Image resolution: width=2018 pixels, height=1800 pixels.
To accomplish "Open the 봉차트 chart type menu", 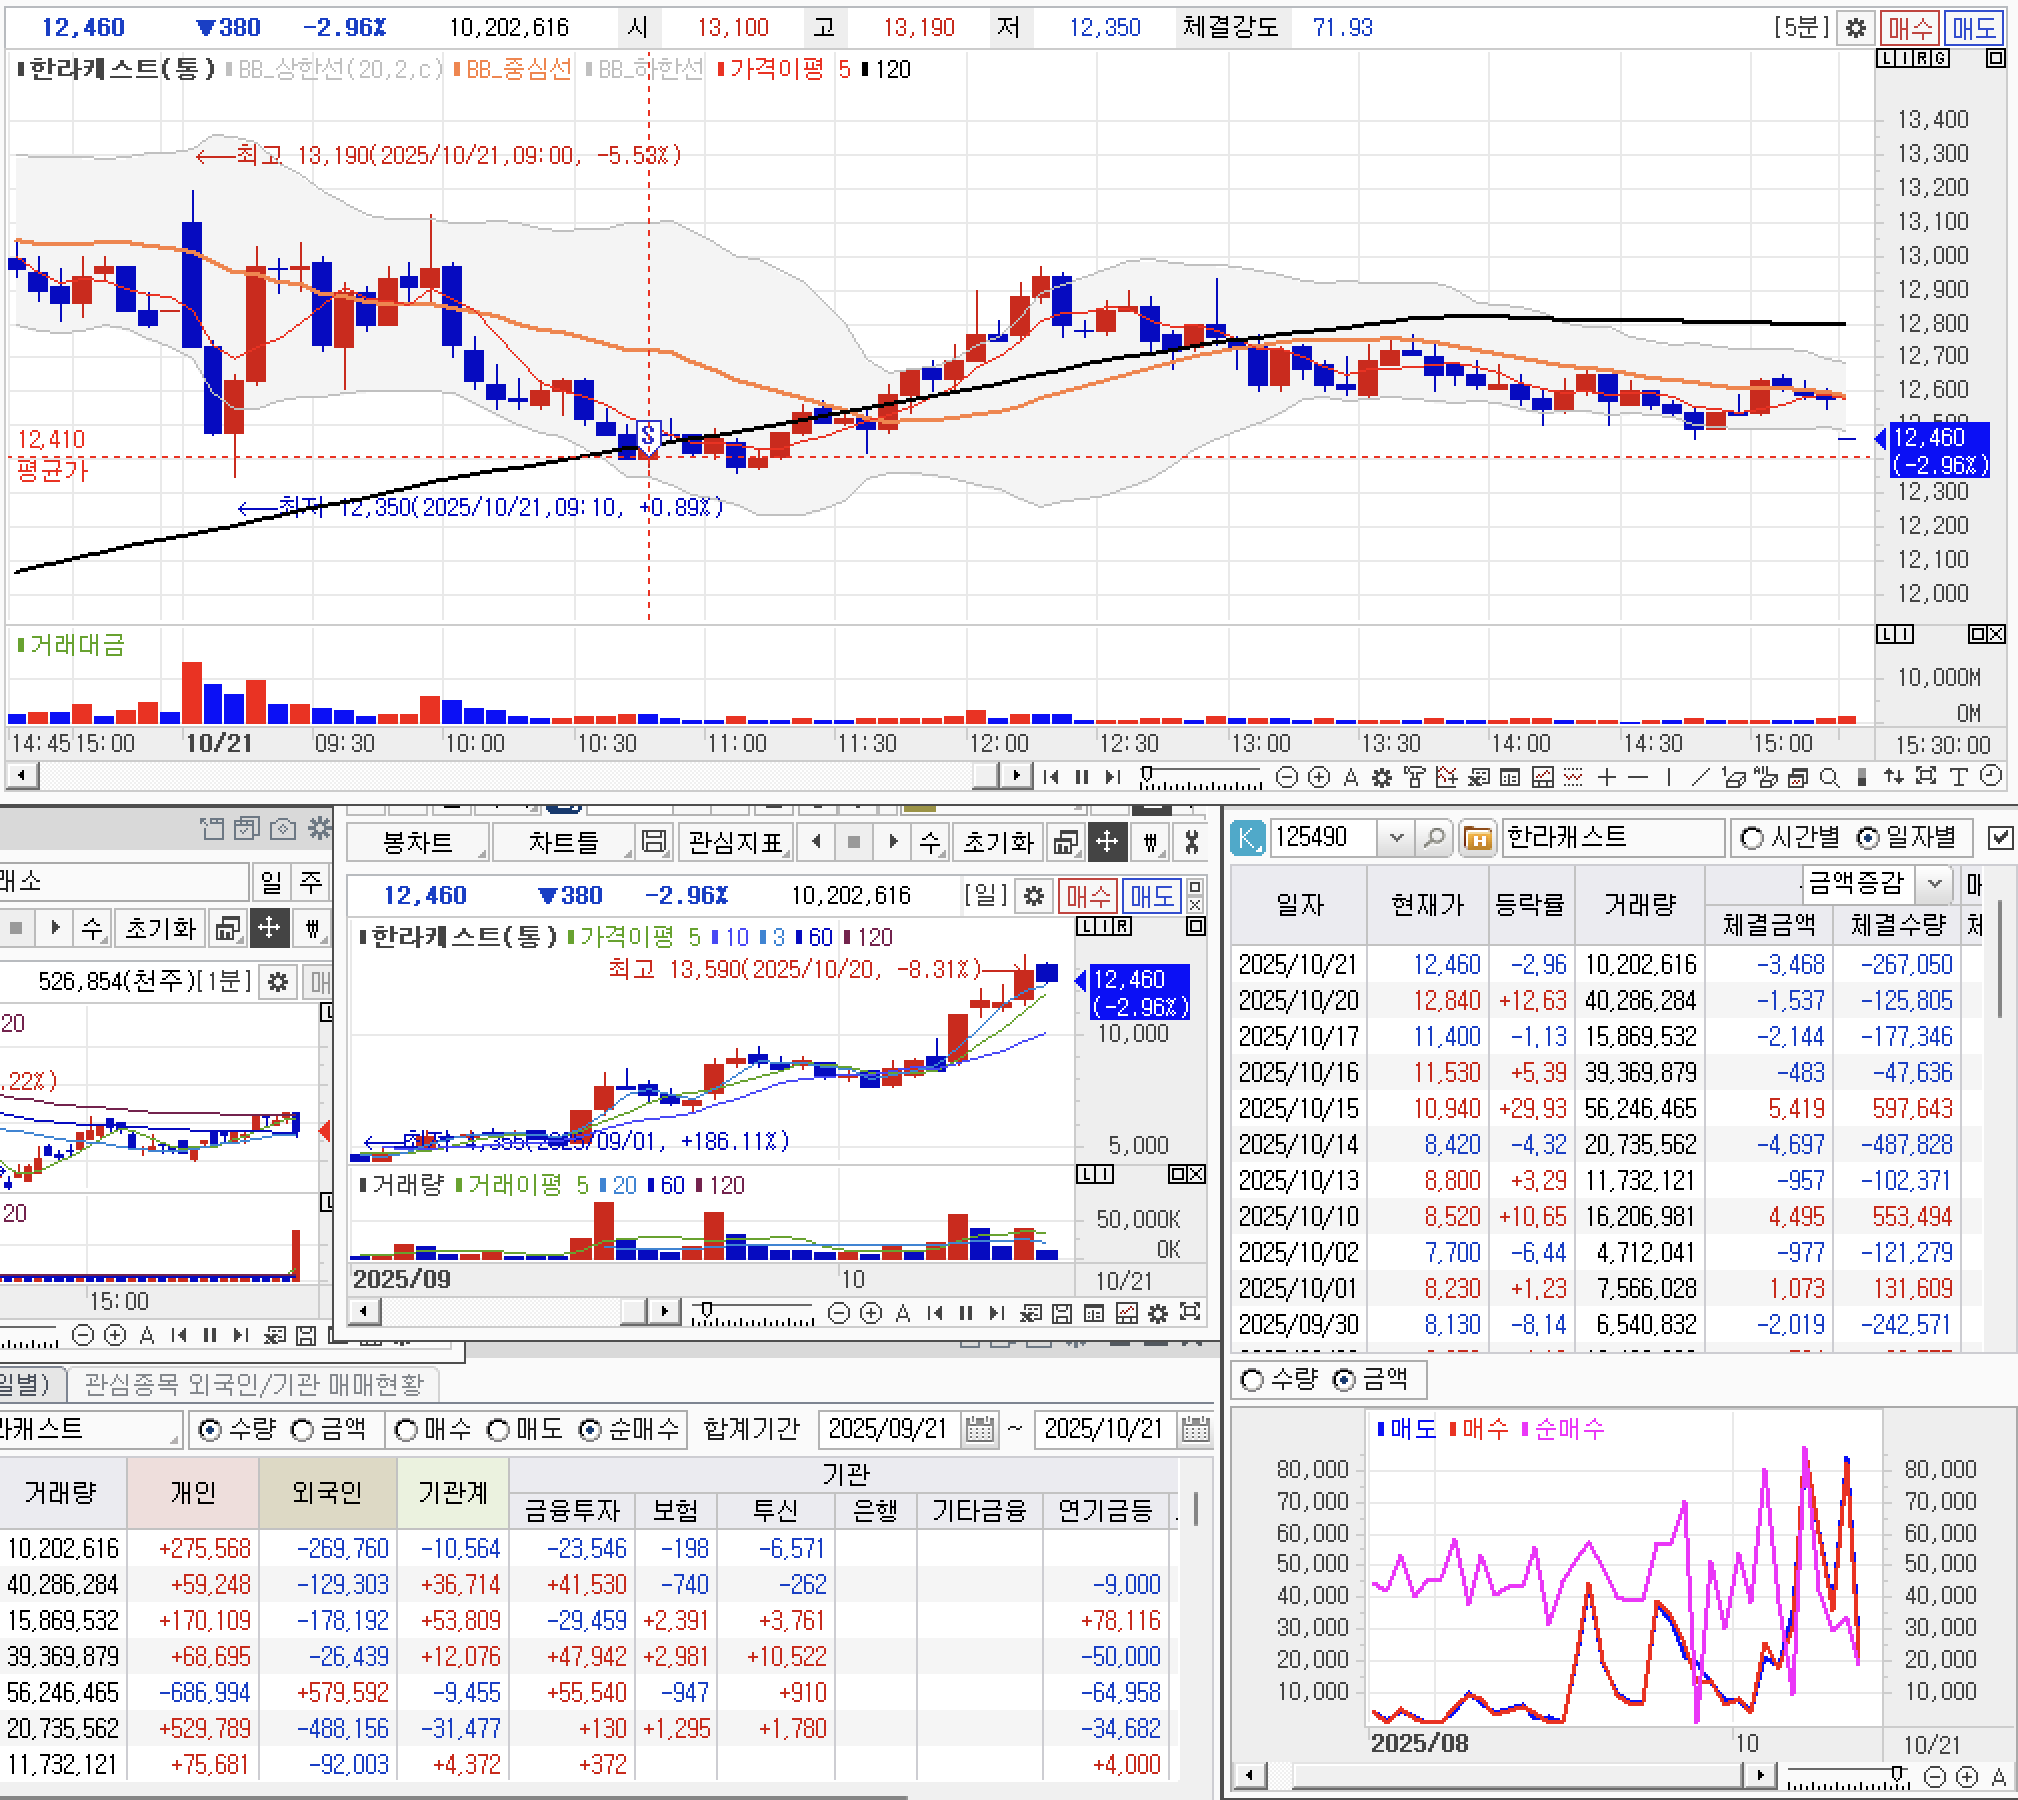I will coord(418,842).
